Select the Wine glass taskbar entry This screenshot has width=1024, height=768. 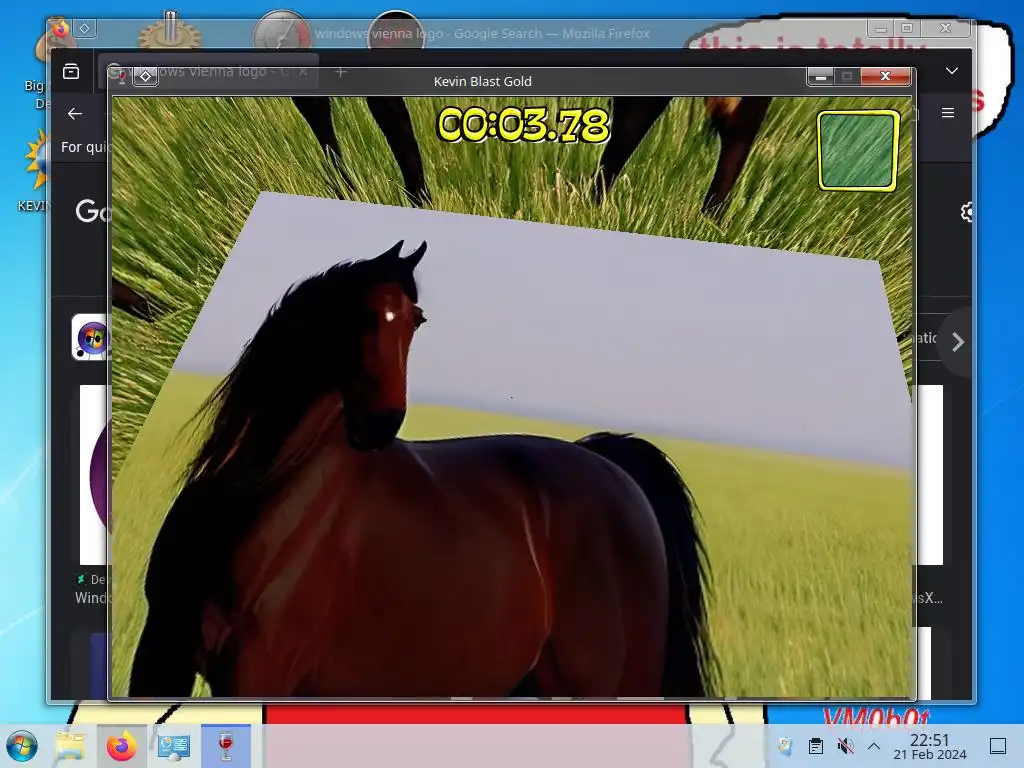click(x=226, y=746)
